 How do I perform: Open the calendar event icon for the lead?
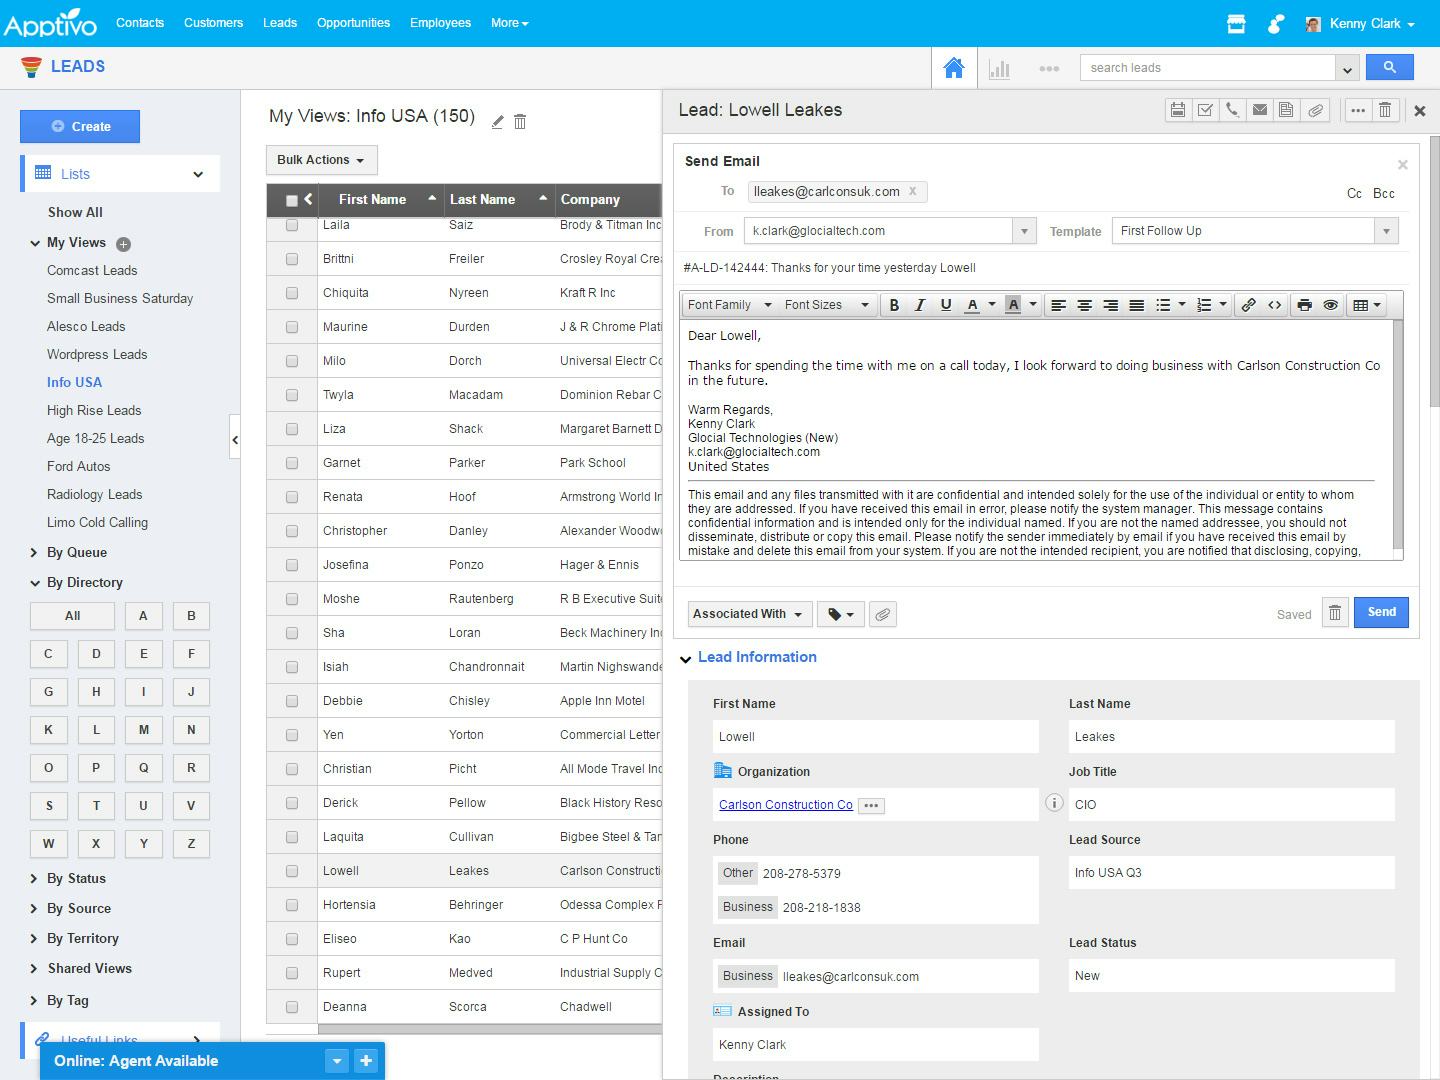[1179, 110]
